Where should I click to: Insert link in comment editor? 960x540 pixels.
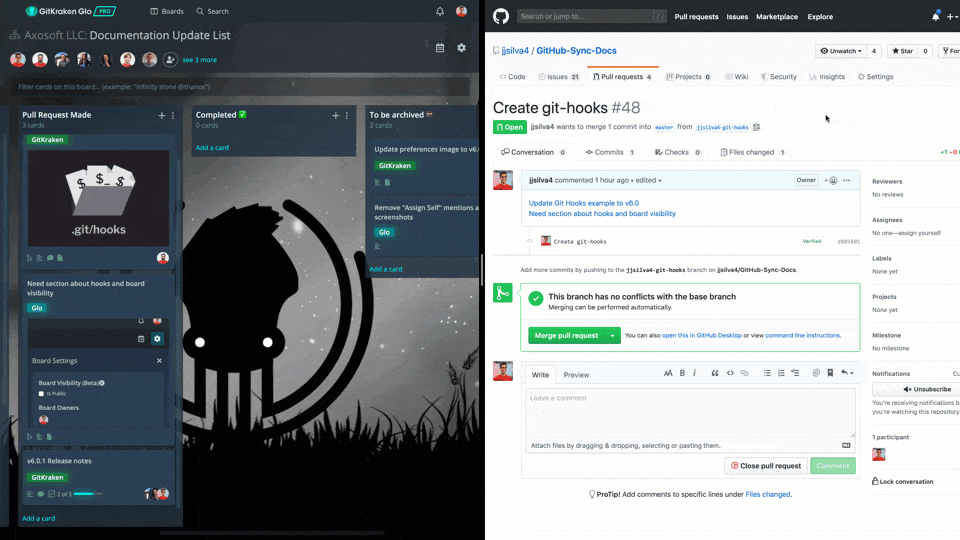pyautogui.click(x=744, y=373)
